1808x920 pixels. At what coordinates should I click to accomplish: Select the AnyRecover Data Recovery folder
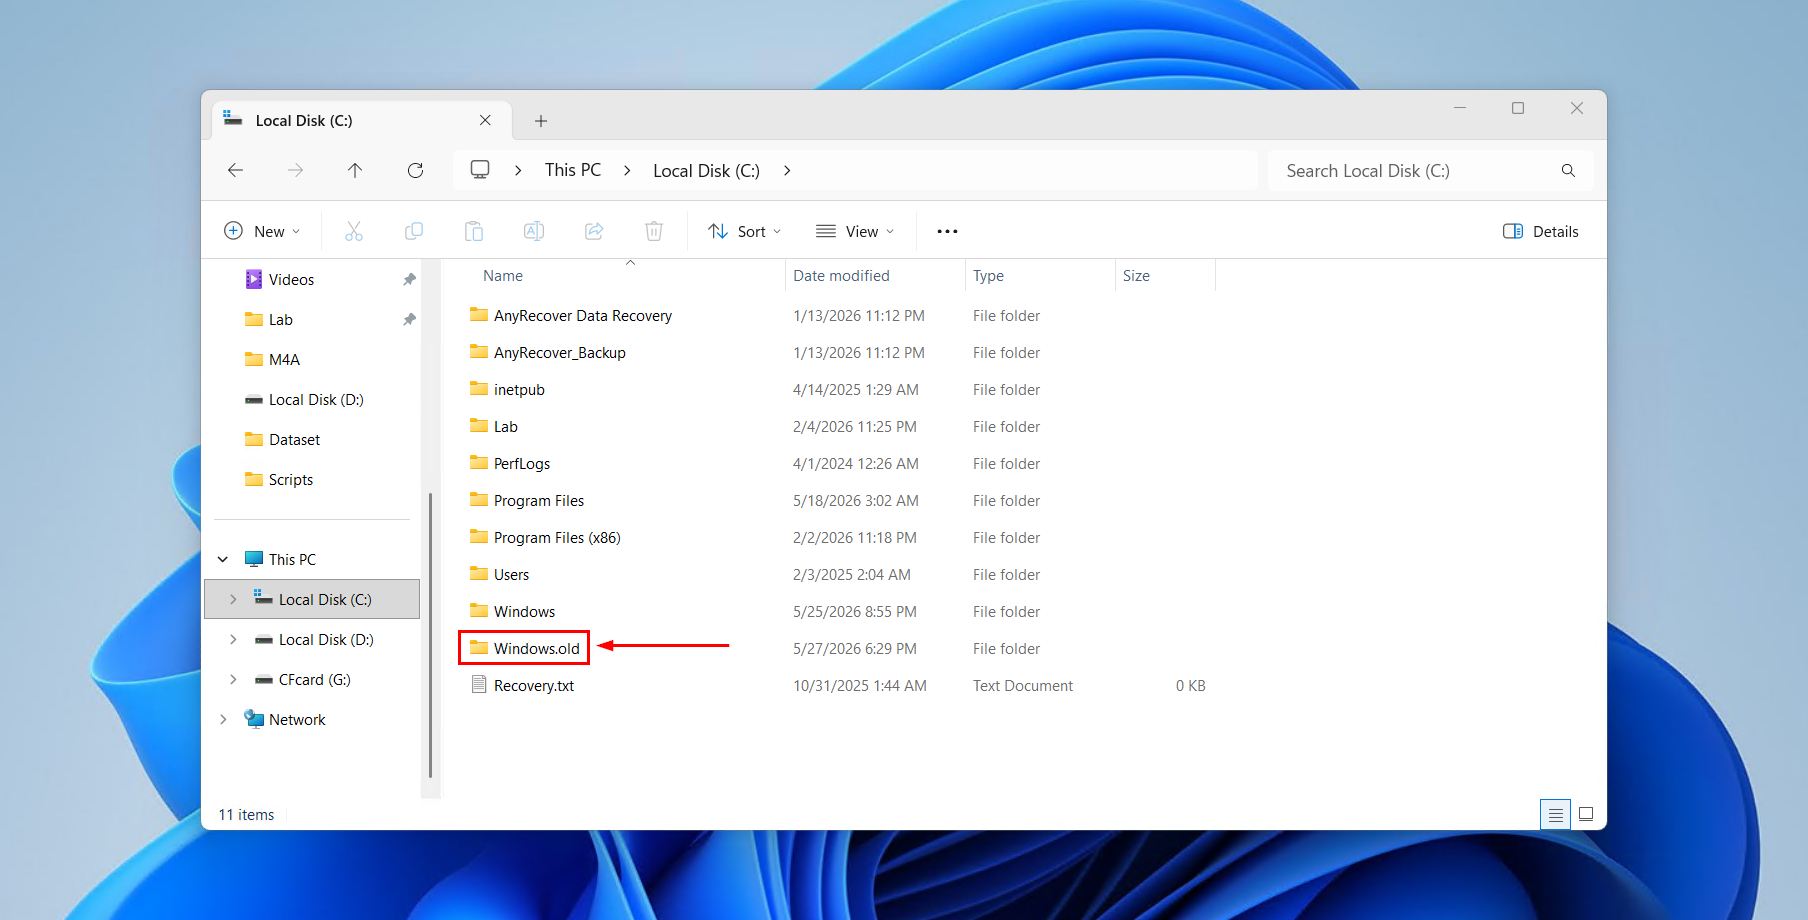583,316
